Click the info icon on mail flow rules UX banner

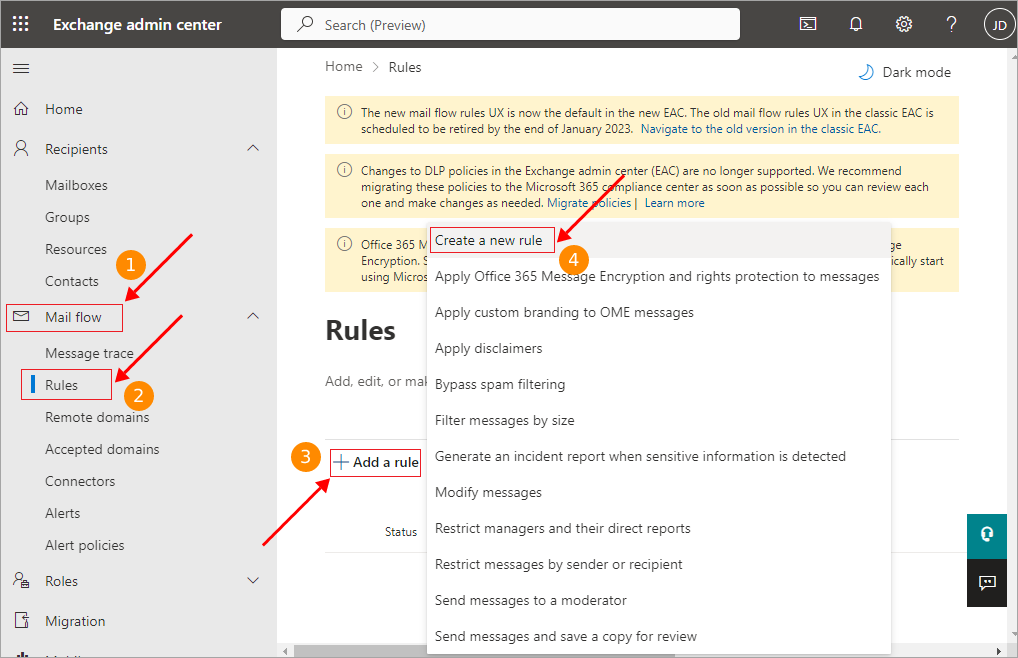pyautogui.click(x=344, y=112)
